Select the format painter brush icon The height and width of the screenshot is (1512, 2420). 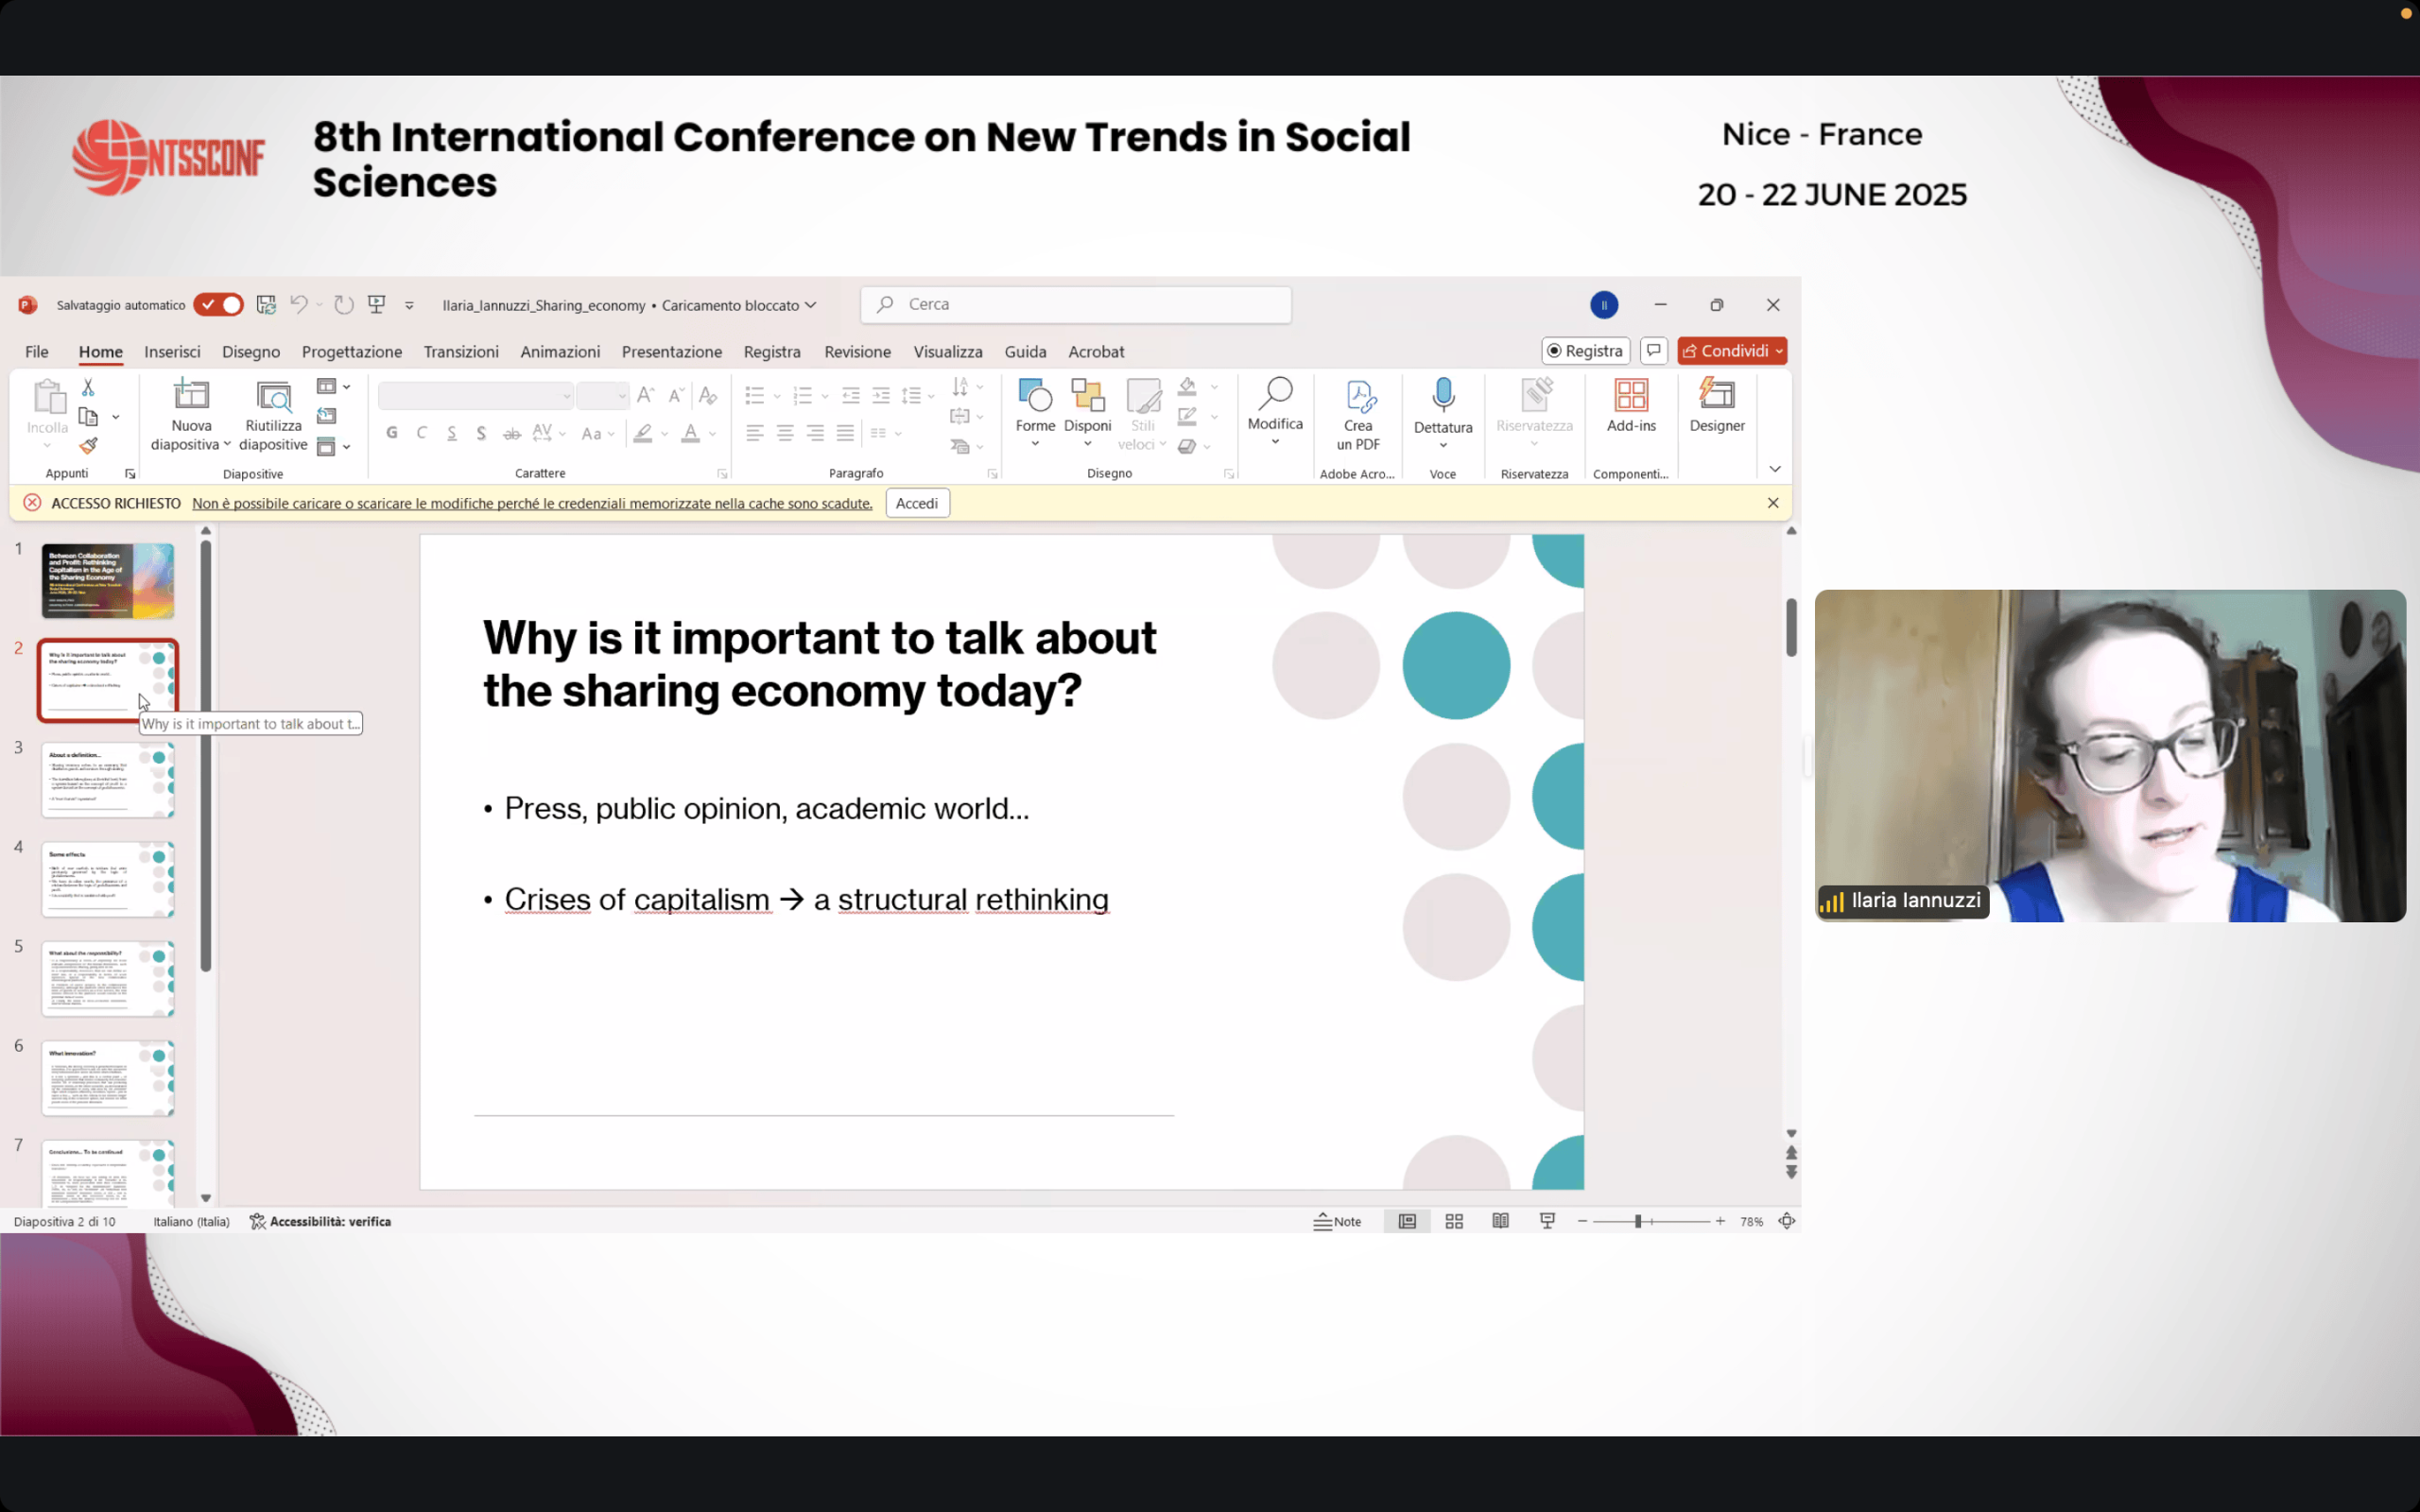pos(88,446)
